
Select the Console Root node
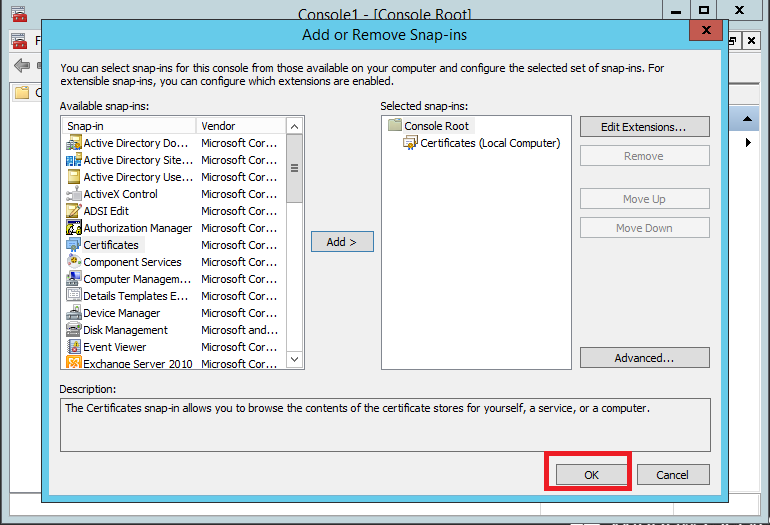[x=436, y=126]
